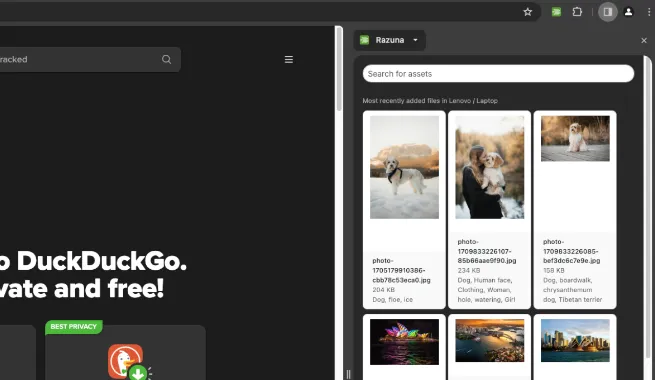
Task: Close the Razuna side panel
Action: point(644,41)
